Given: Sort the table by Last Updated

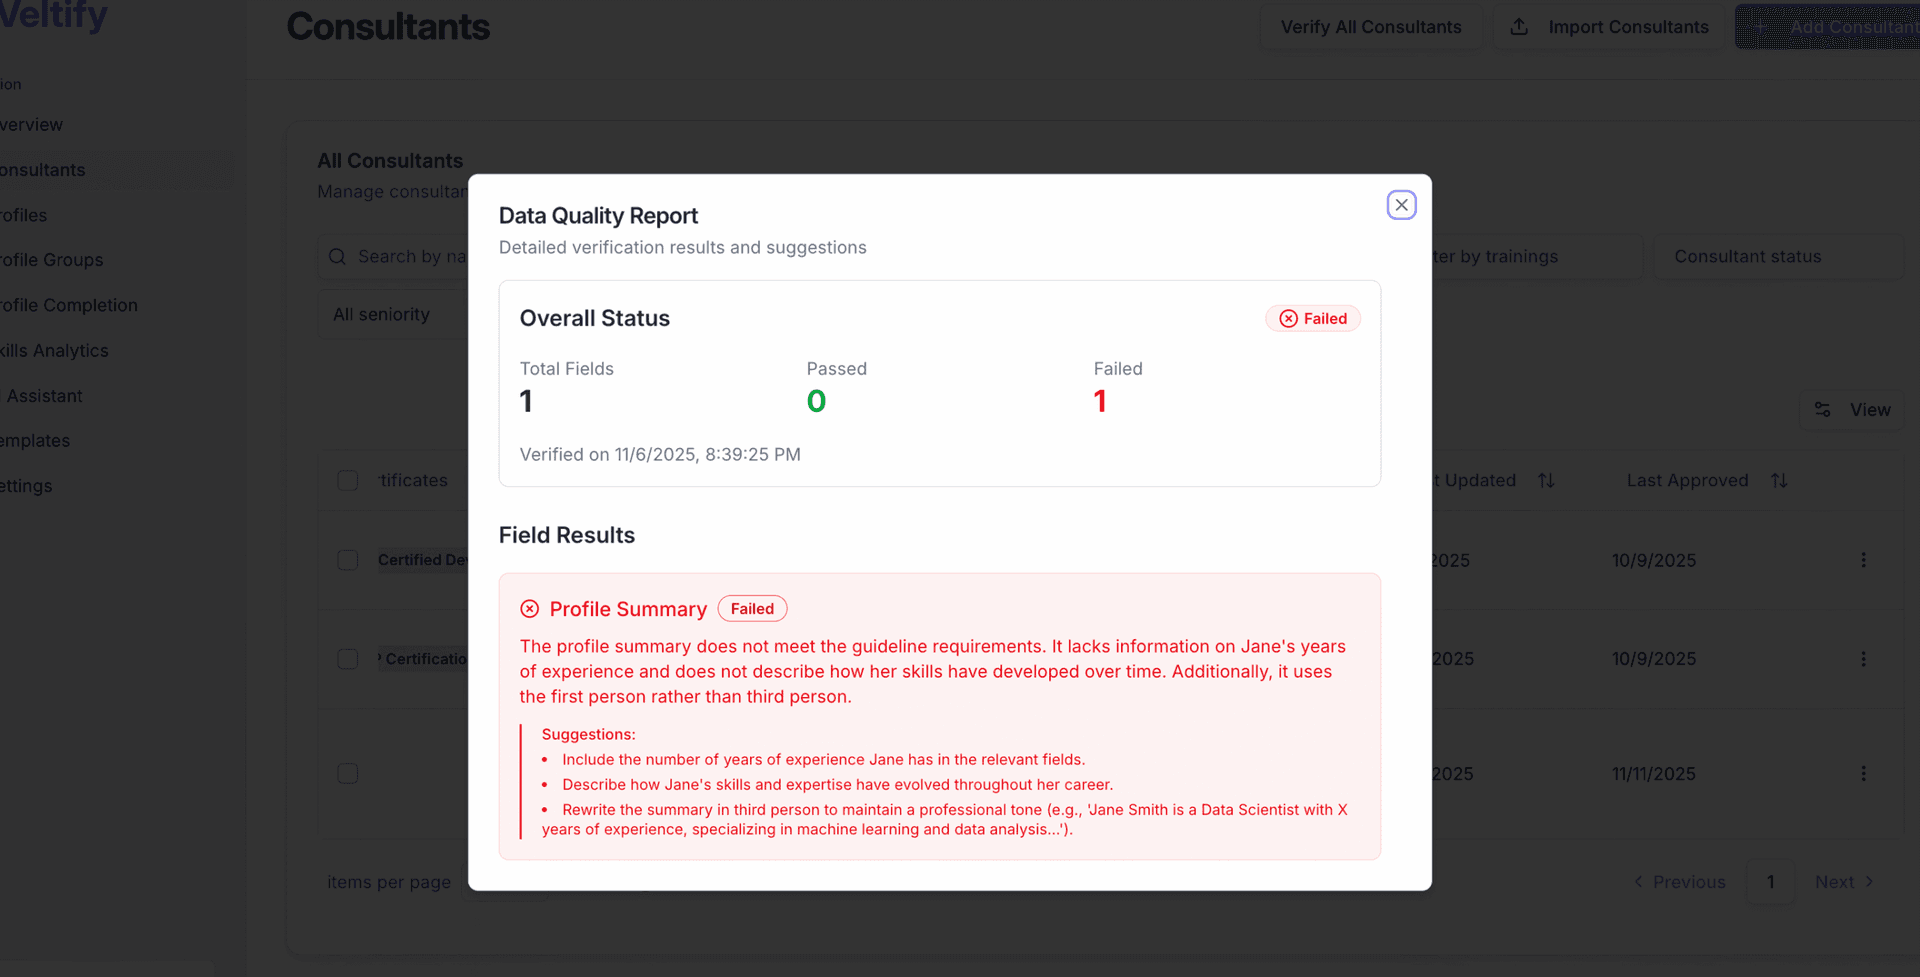Looking at the screenshot, I should 1546,480.
